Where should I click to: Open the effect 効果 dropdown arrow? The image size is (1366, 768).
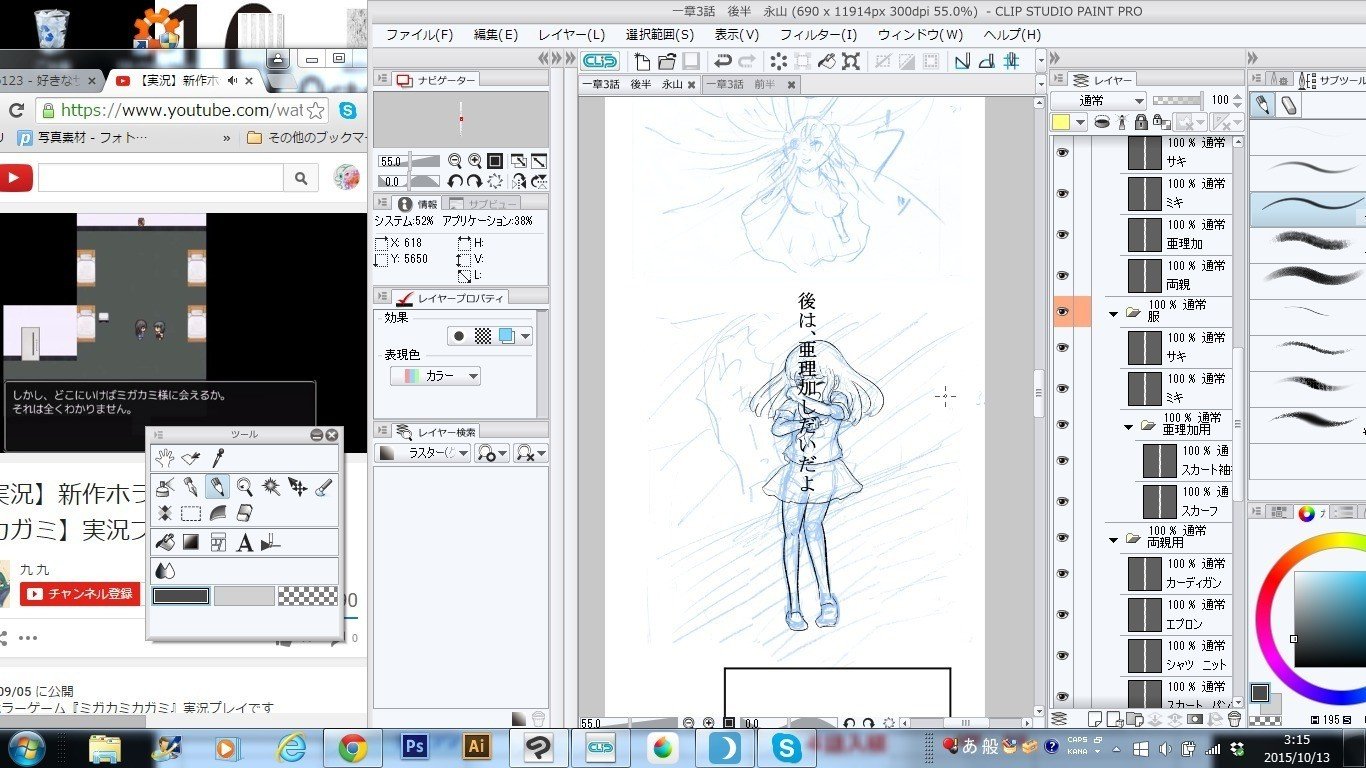pos(525,336)
